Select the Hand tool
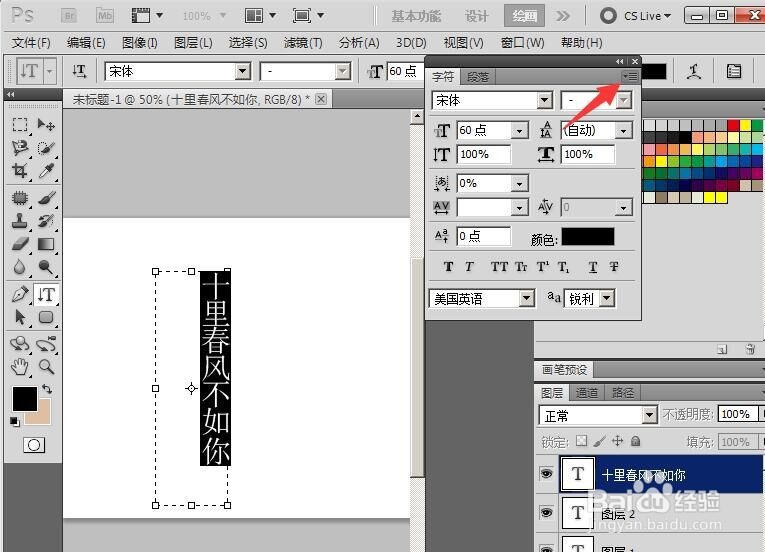The image size is (765, 552). click(20, 367)
